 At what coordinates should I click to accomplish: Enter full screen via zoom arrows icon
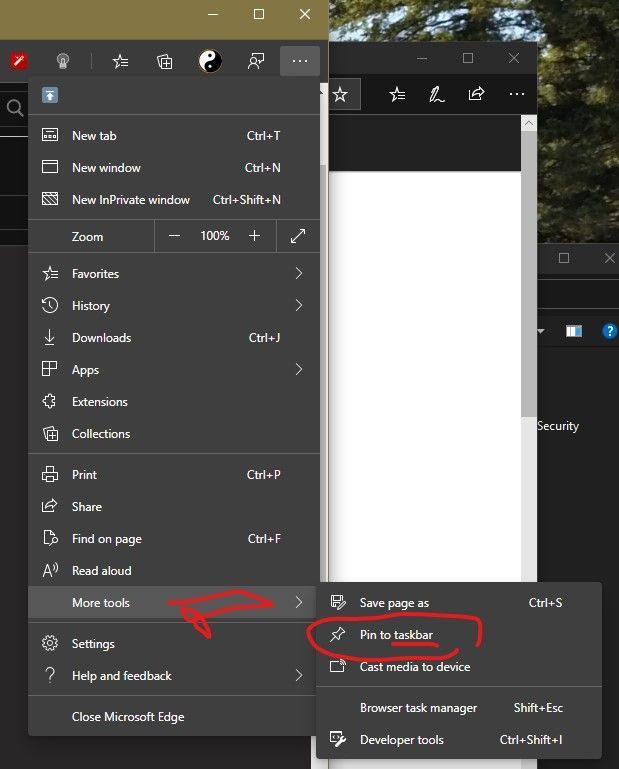(298, 236)
